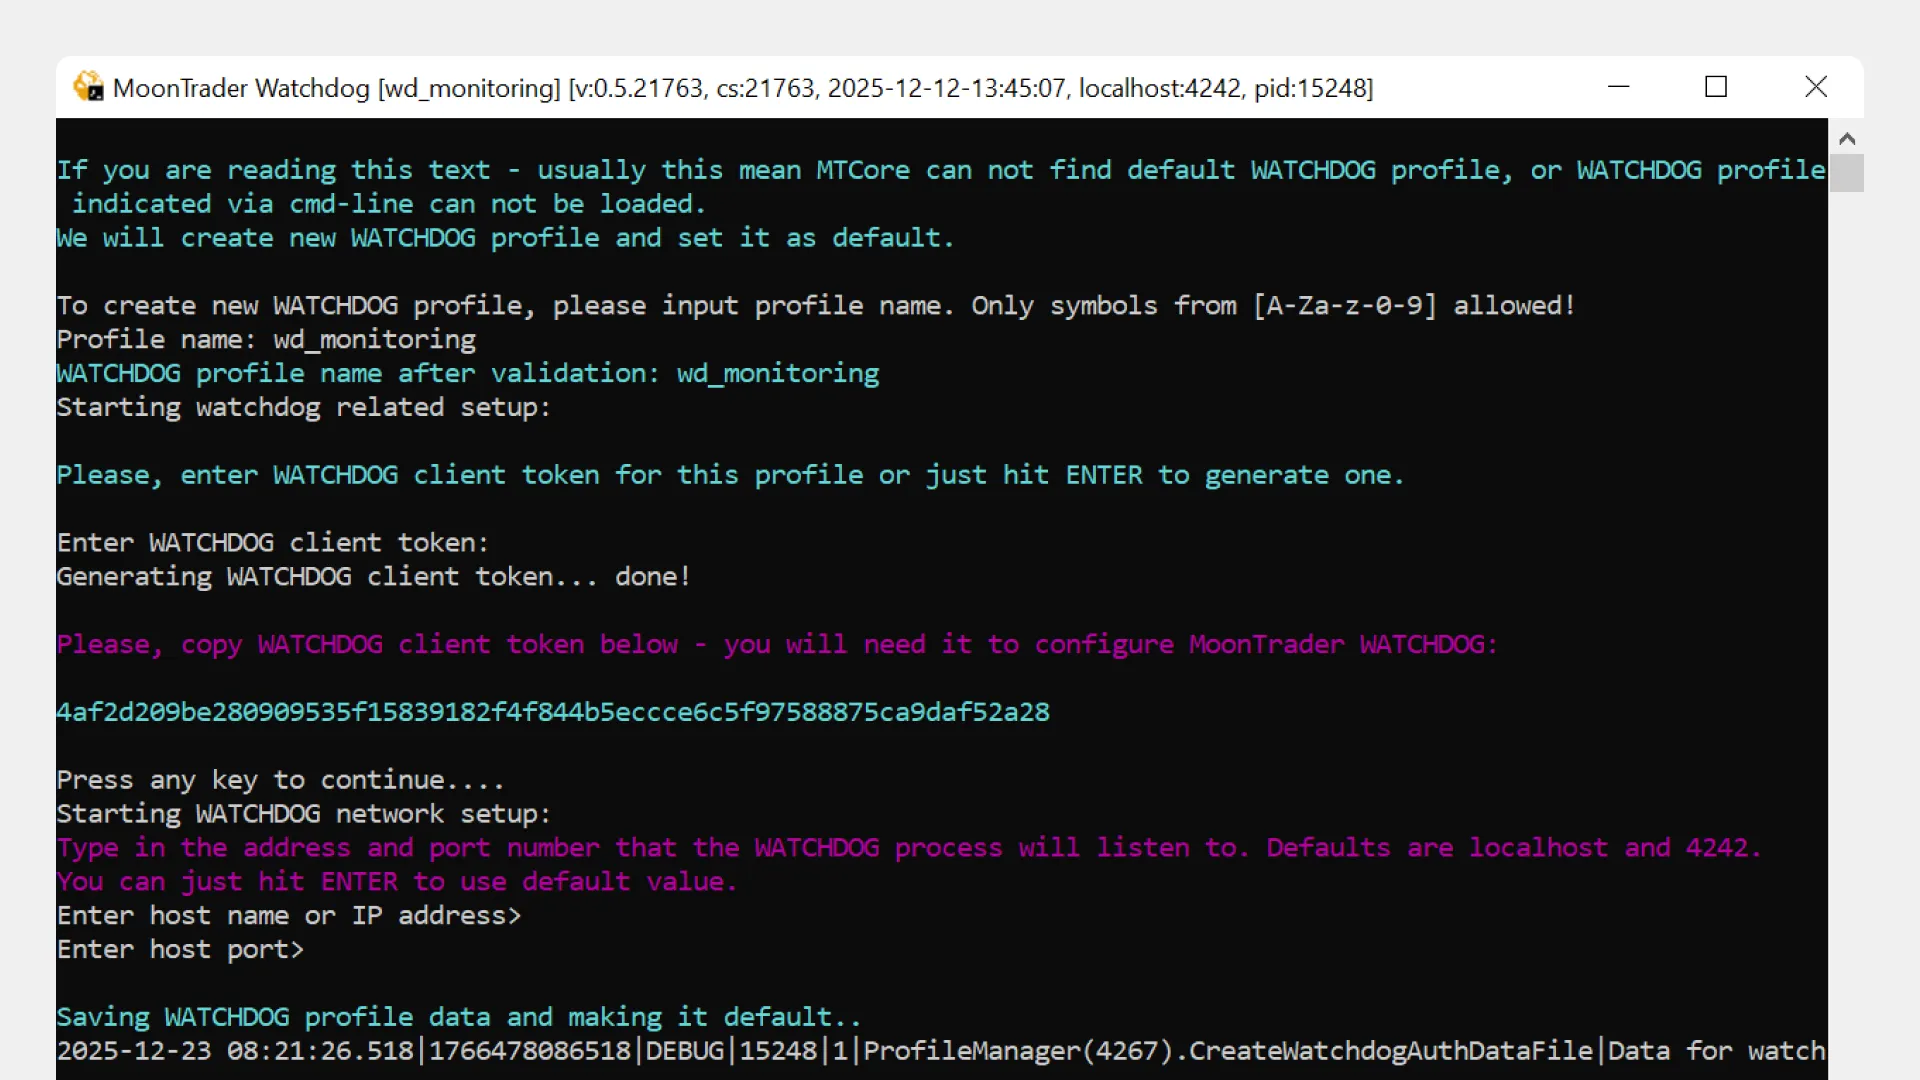The height and width of the screenshot is (1080, 1920).
Task: Click 'Generating WATCHDOG client token... done!' line
Action: 372,576
